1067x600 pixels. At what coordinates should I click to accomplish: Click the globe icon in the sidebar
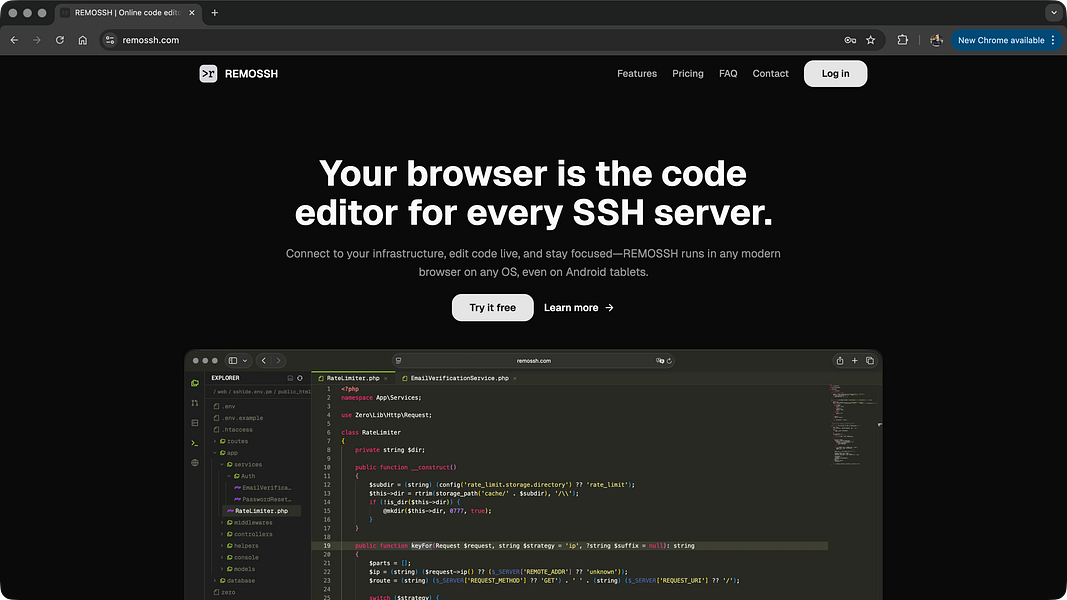194,463
